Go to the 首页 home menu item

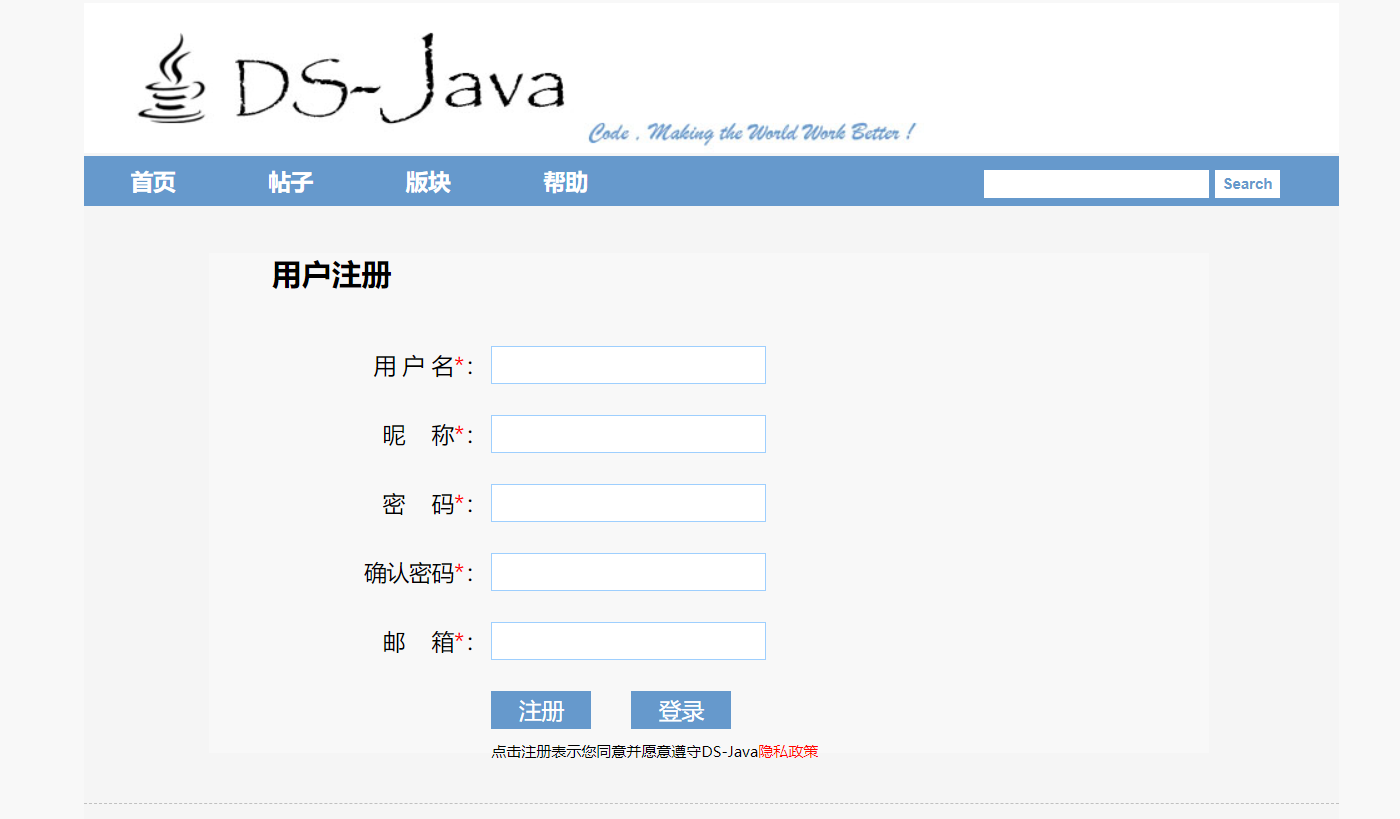point(153,182)
